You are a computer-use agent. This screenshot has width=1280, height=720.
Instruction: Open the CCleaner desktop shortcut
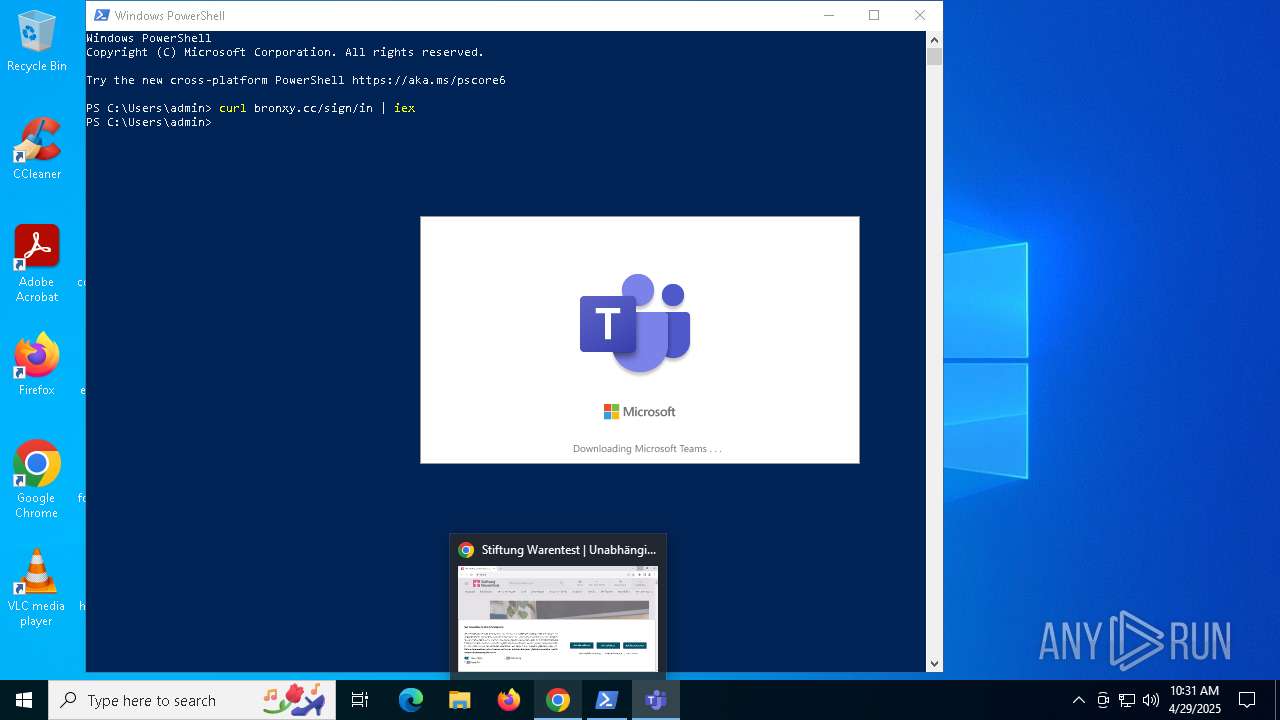[x=37, y=149]
